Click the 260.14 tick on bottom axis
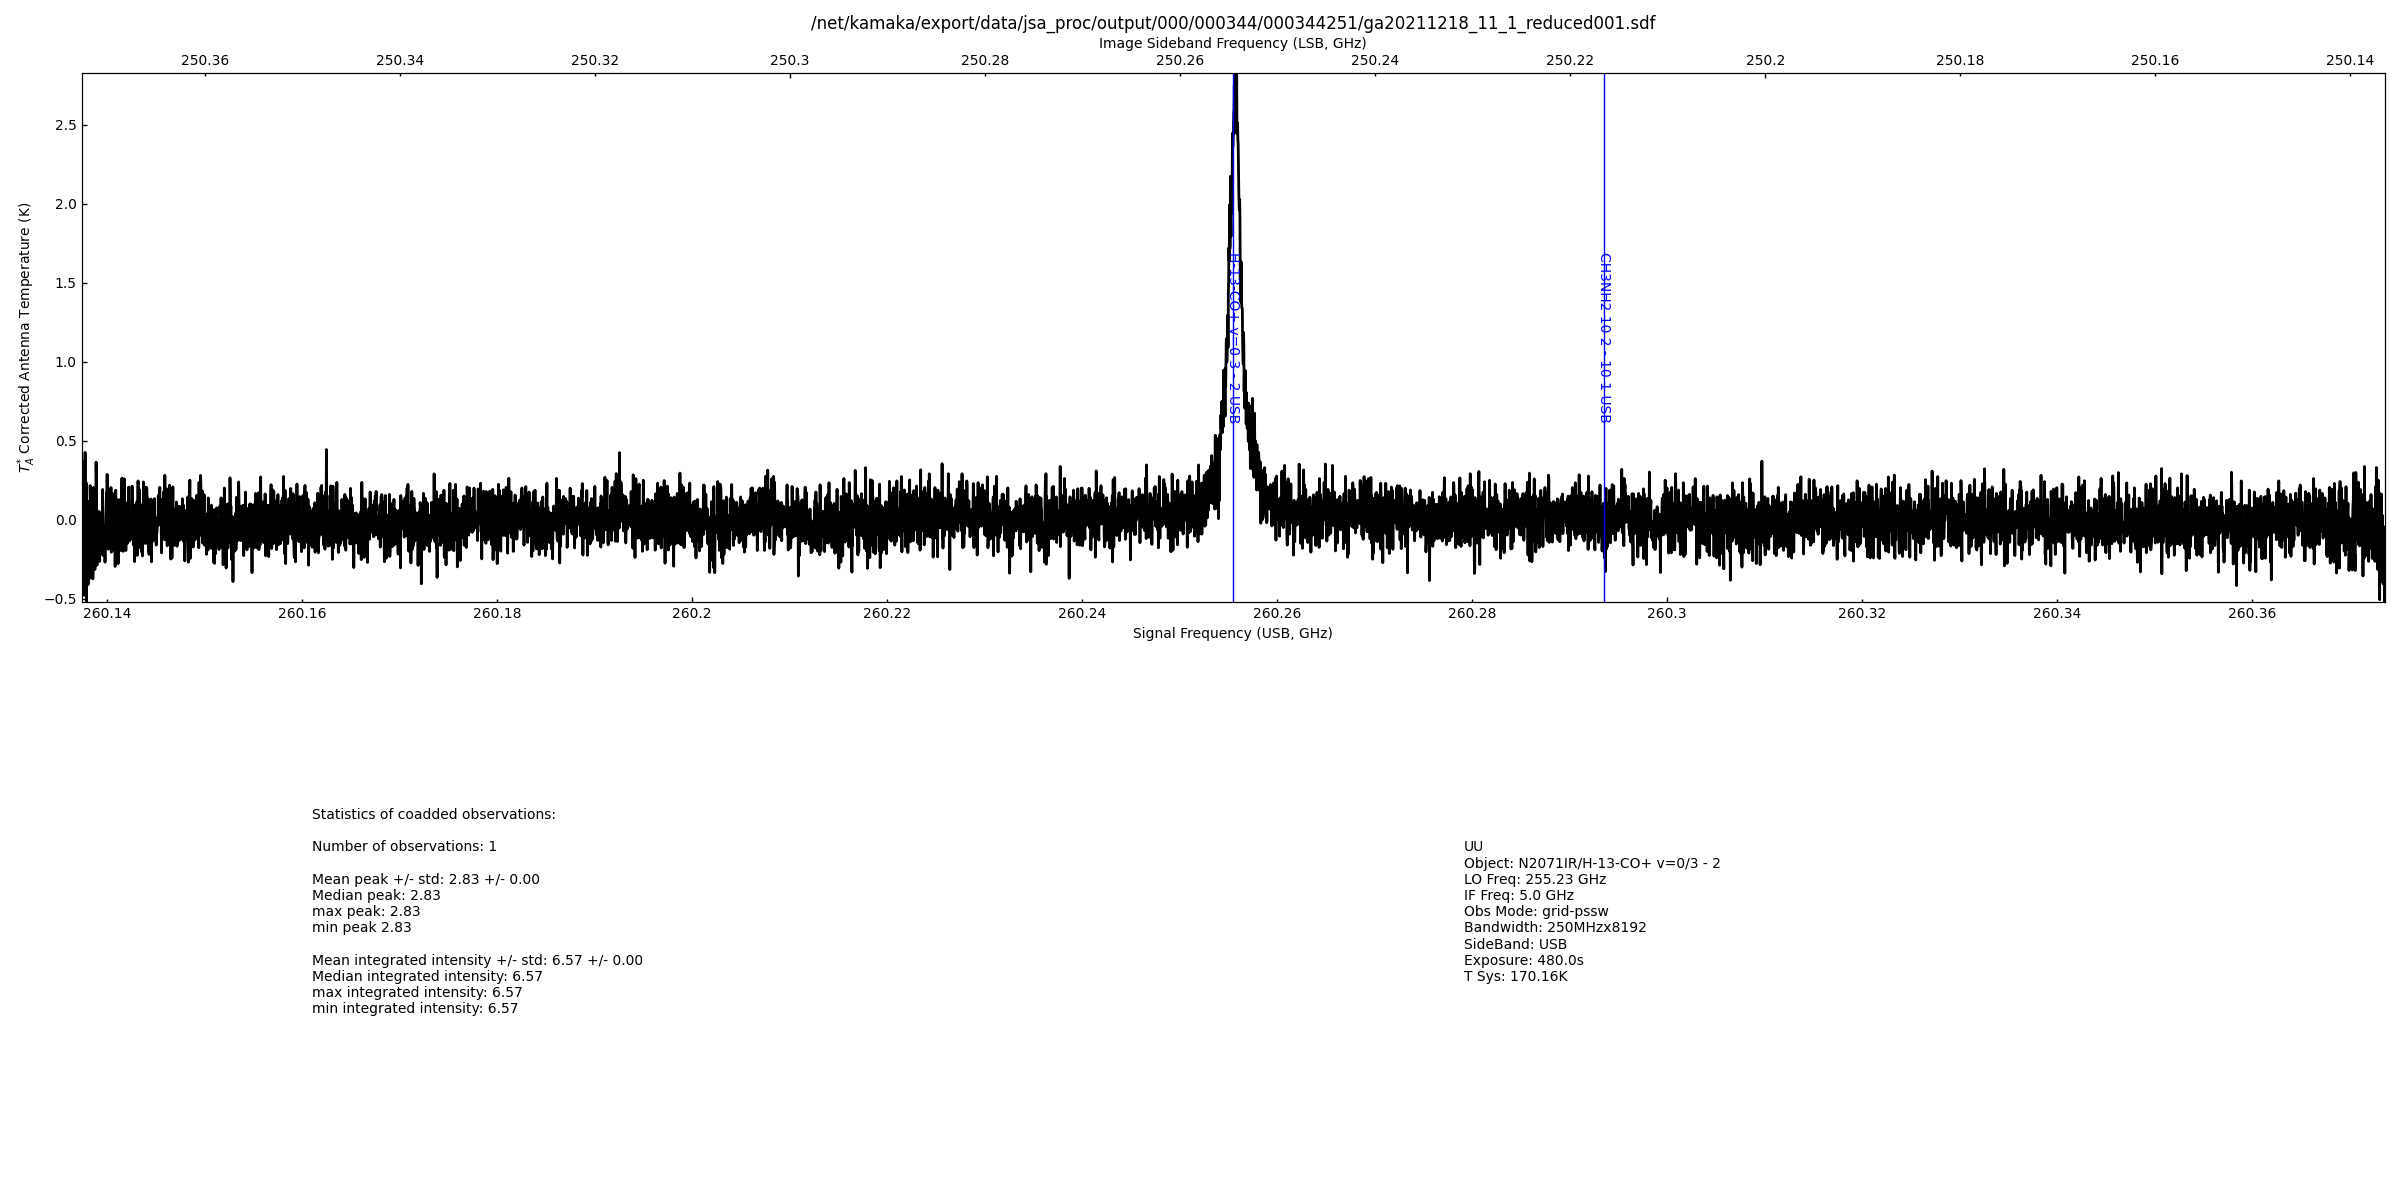This screenshot has height=1200, width=2400. (107, 613)
